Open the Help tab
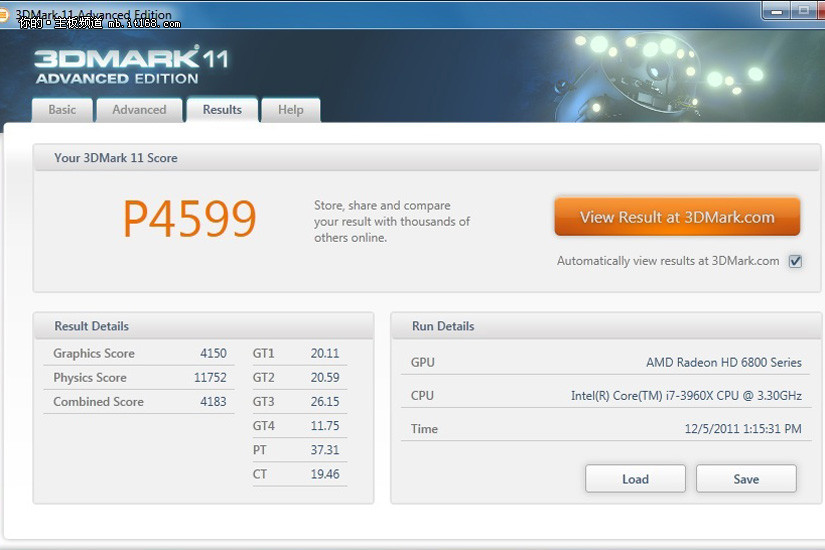The height and width of the screenshot is (550, 825). [291, 110]
